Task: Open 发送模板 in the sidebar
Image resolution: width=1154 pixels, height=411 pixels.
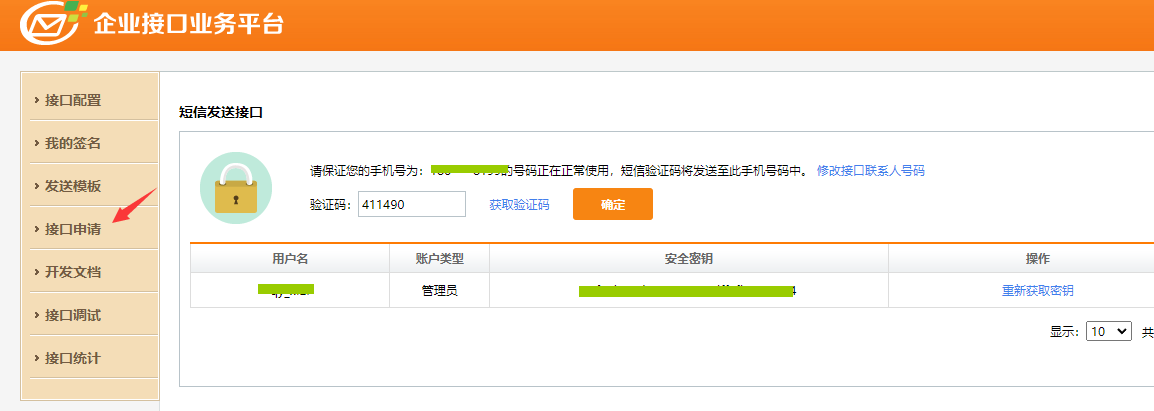Action: (73, 186)
